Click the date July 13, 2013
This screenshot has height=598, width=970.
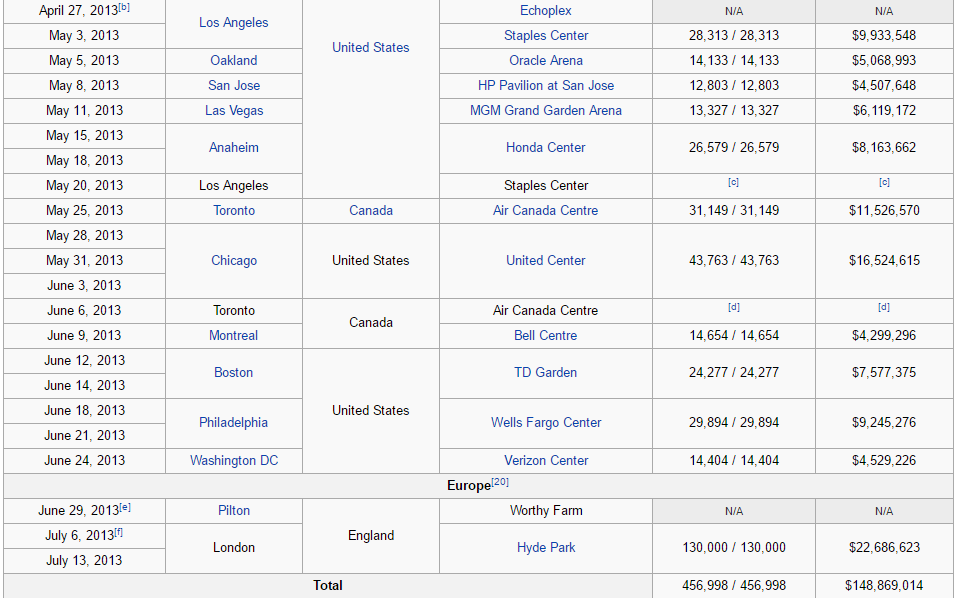tap(84, 560)
